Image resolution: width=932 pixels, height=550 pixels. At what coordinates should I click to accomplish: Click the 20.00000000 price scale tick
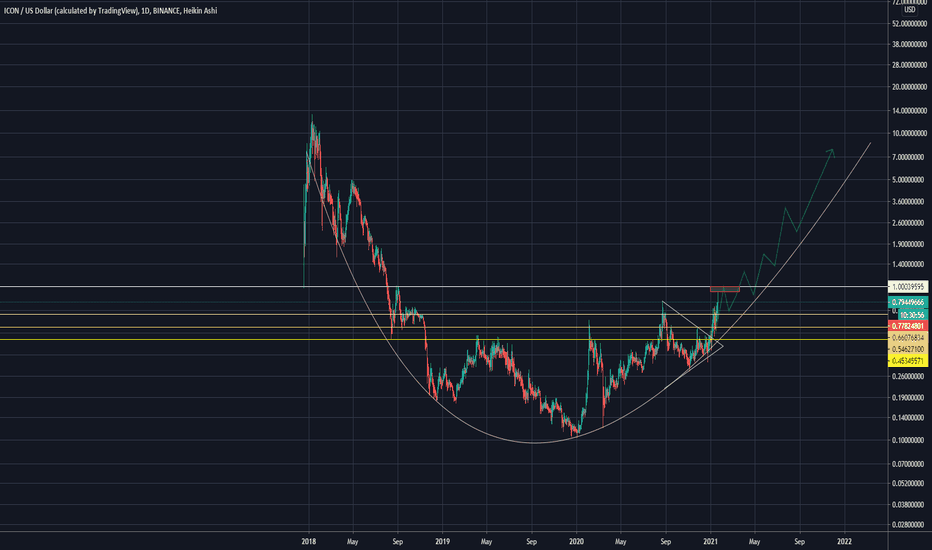(909, 87)
